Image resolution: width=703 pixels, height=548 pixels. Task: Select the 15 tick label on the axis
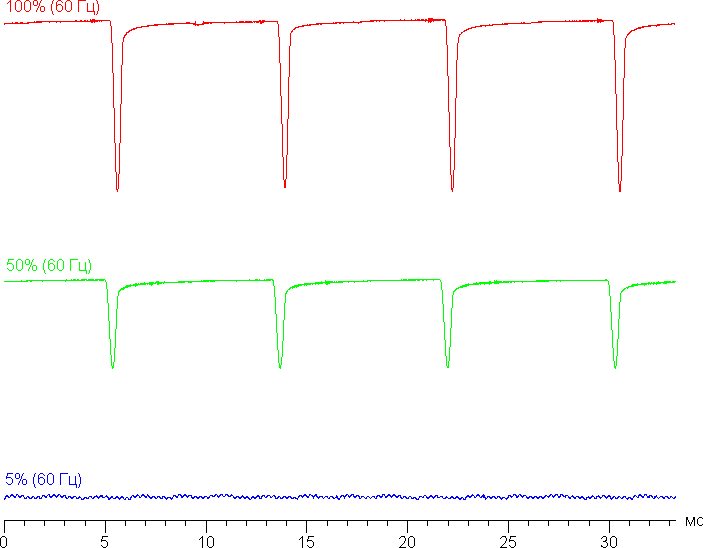pyautogui.click(x=306, y=541)
